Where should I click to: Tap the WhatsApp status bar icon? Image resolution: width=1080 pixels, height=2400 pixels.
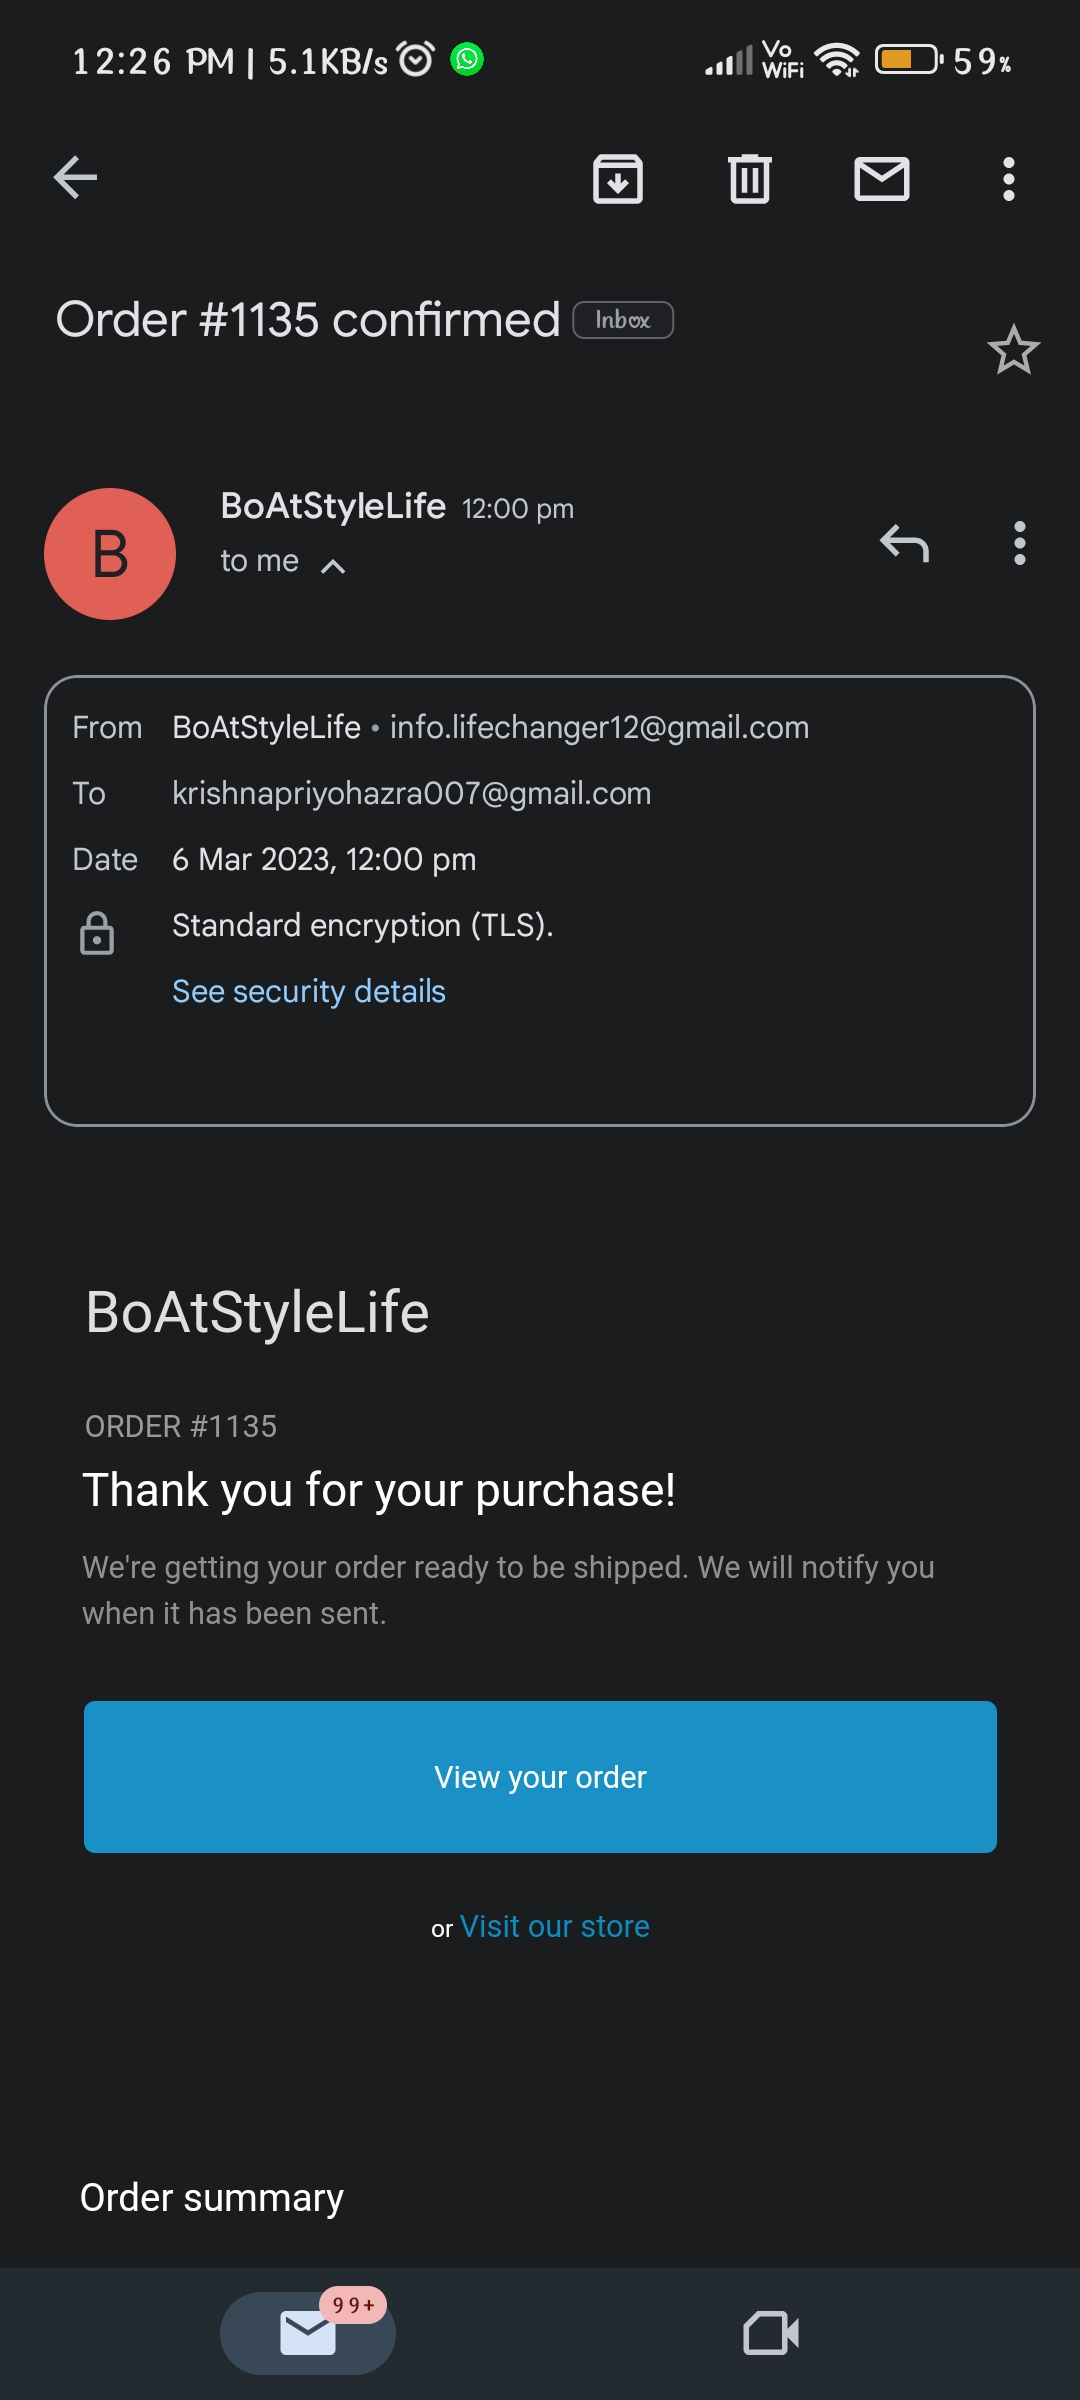click(x=467, y=60)
